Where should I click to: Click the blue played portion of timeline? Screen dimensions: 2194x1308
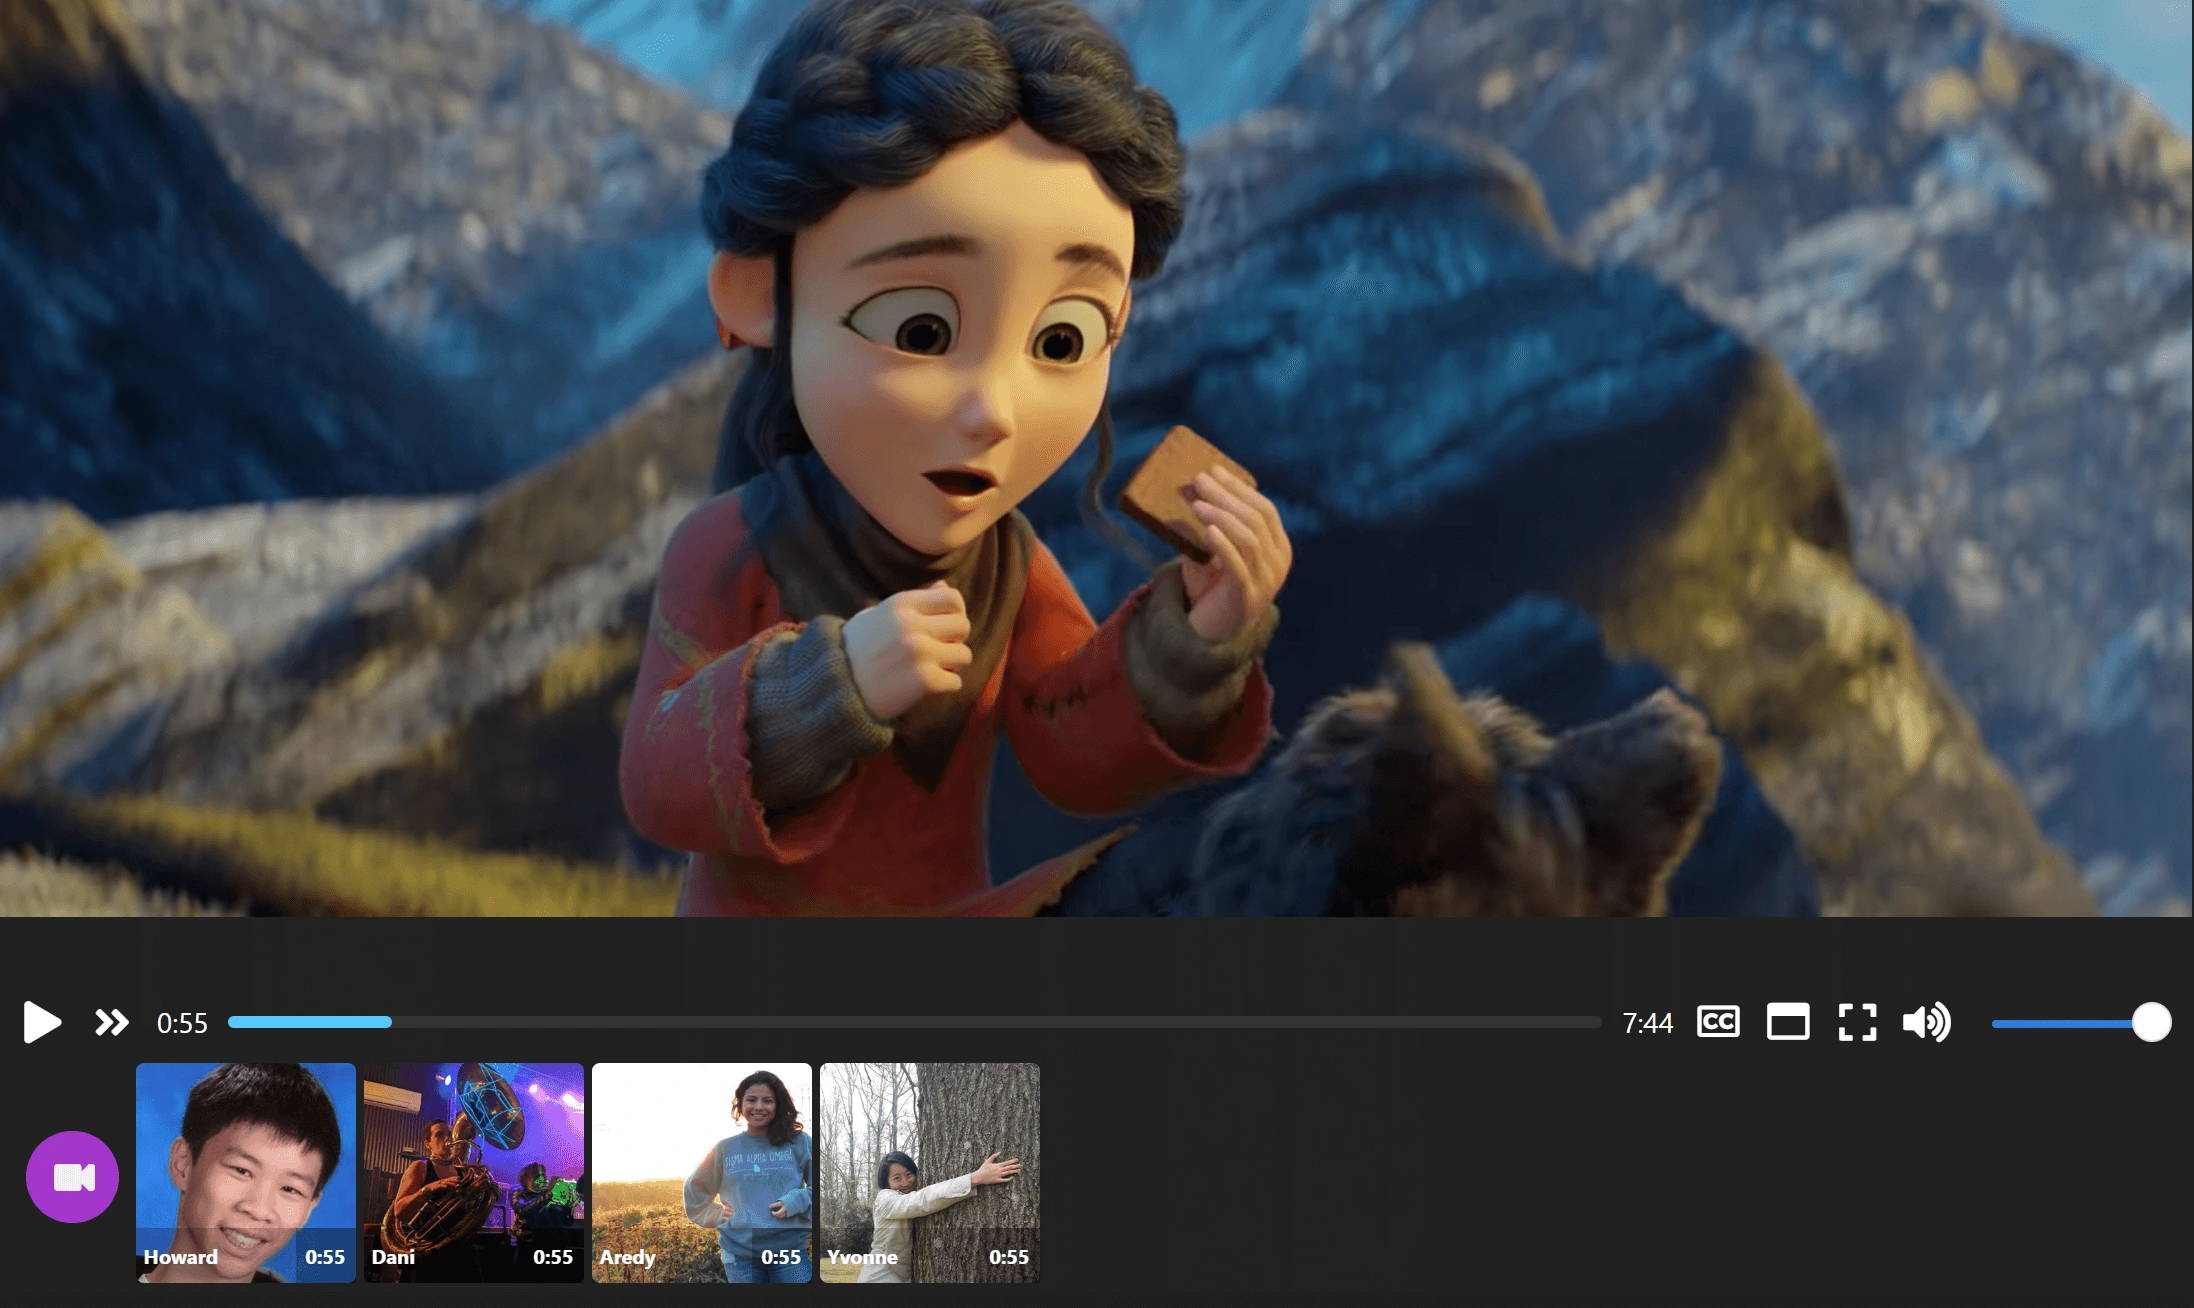point(310,1022)
